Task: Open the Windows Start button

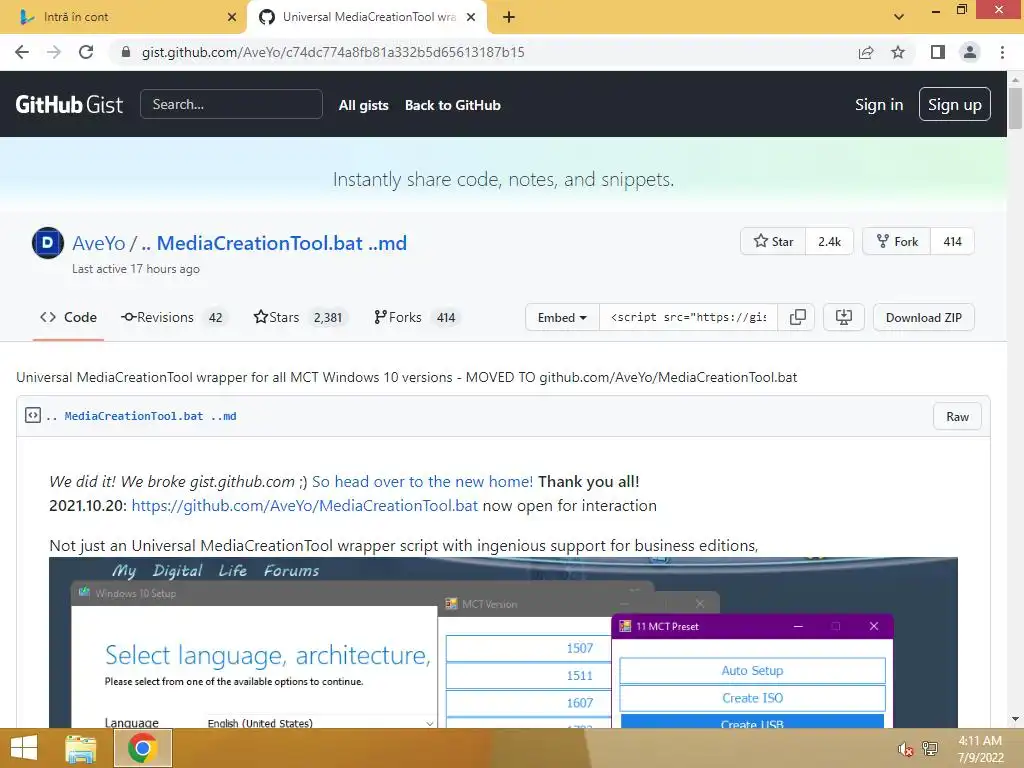Action: point(24,748)
